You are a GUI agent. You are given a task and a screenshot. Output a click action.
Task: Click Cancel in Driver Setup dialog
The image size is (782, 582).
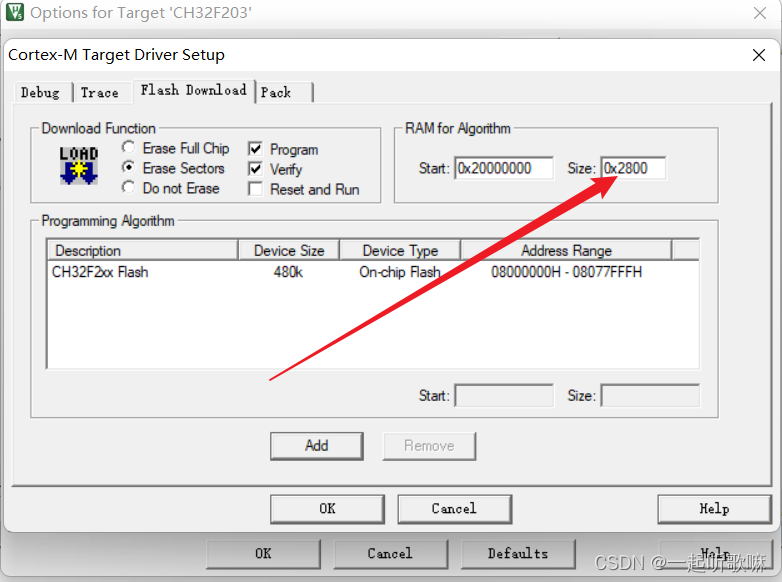(454, 509)
